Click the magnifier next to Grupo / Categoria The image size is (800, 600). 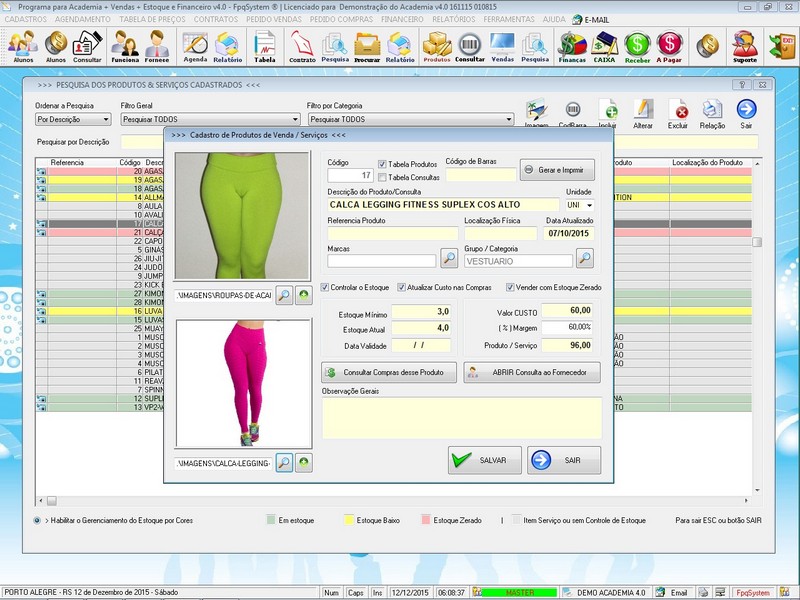(x=584, y=259)
